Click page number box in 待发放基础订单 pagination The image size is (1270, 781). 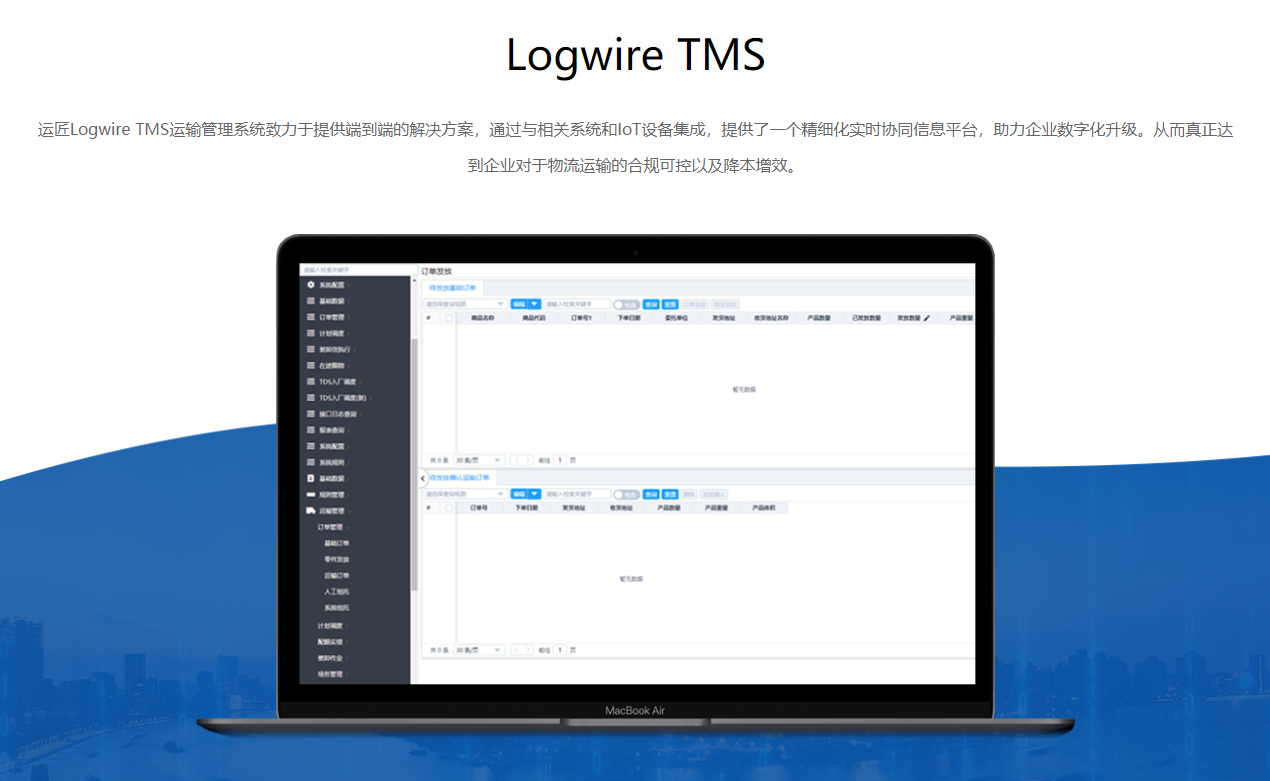(x=561, y=460)
